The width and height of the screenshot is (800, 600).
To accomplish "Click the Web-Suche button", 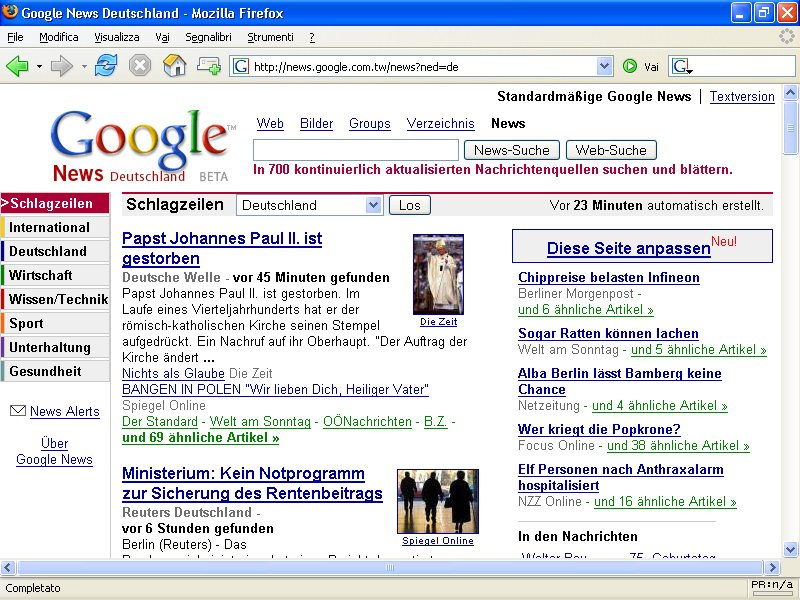I will coord(611,150).
